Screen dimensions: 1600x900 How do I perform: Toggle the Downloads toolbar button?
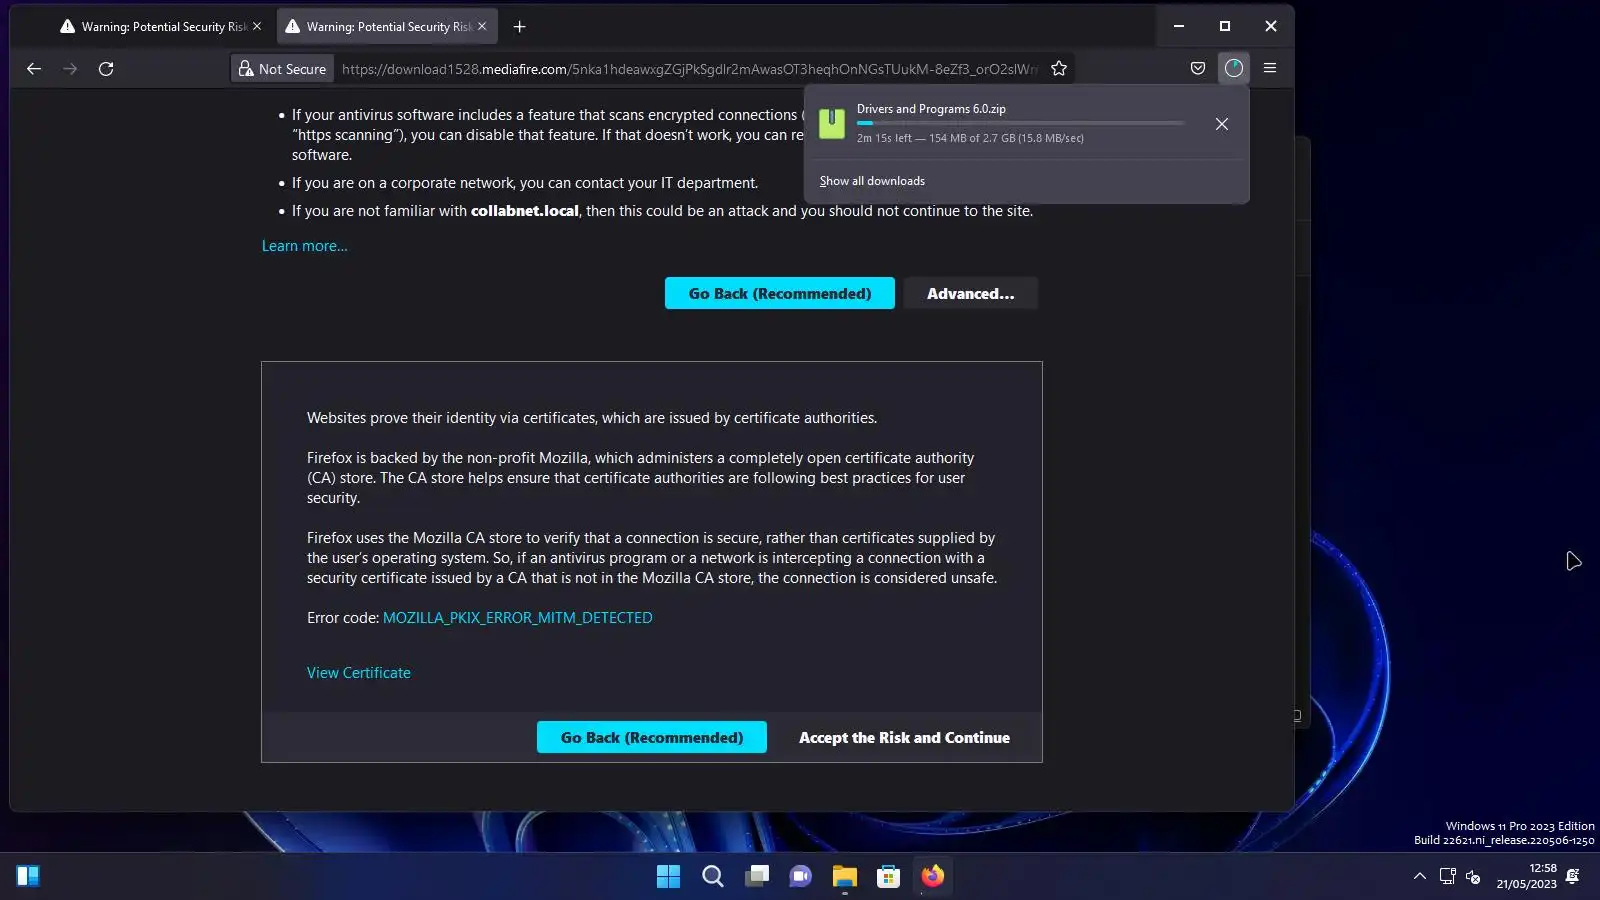point(1234,69)
